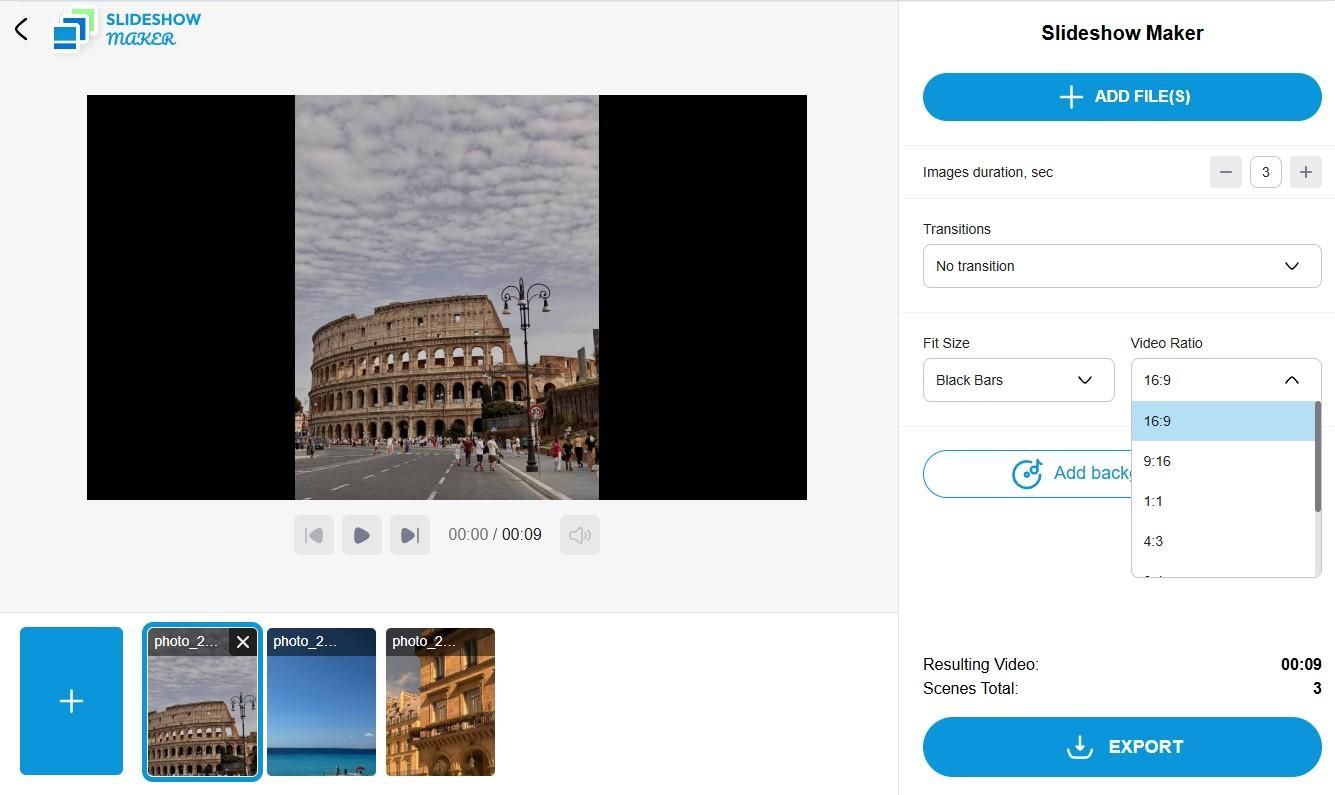Click the back arrow icon
Viewport: 1335px width, 795px height.
click(21, 29)
